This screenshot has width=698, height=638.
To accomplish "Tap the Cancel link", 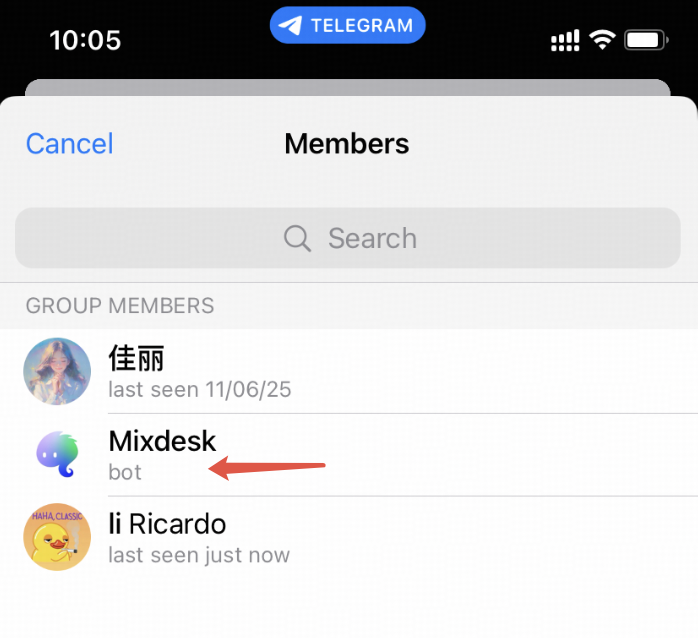I will tap(69, 143).
